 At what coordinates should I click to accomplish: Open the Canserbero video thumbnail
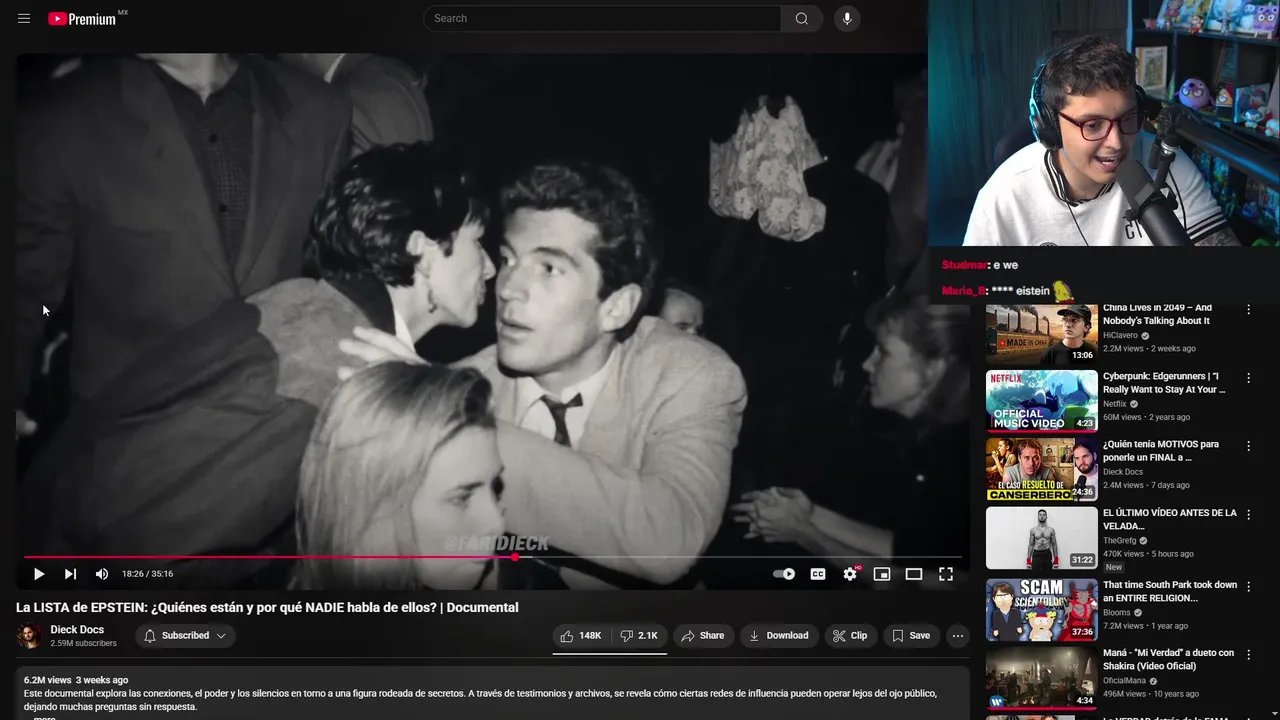[x=1041, y=469]
